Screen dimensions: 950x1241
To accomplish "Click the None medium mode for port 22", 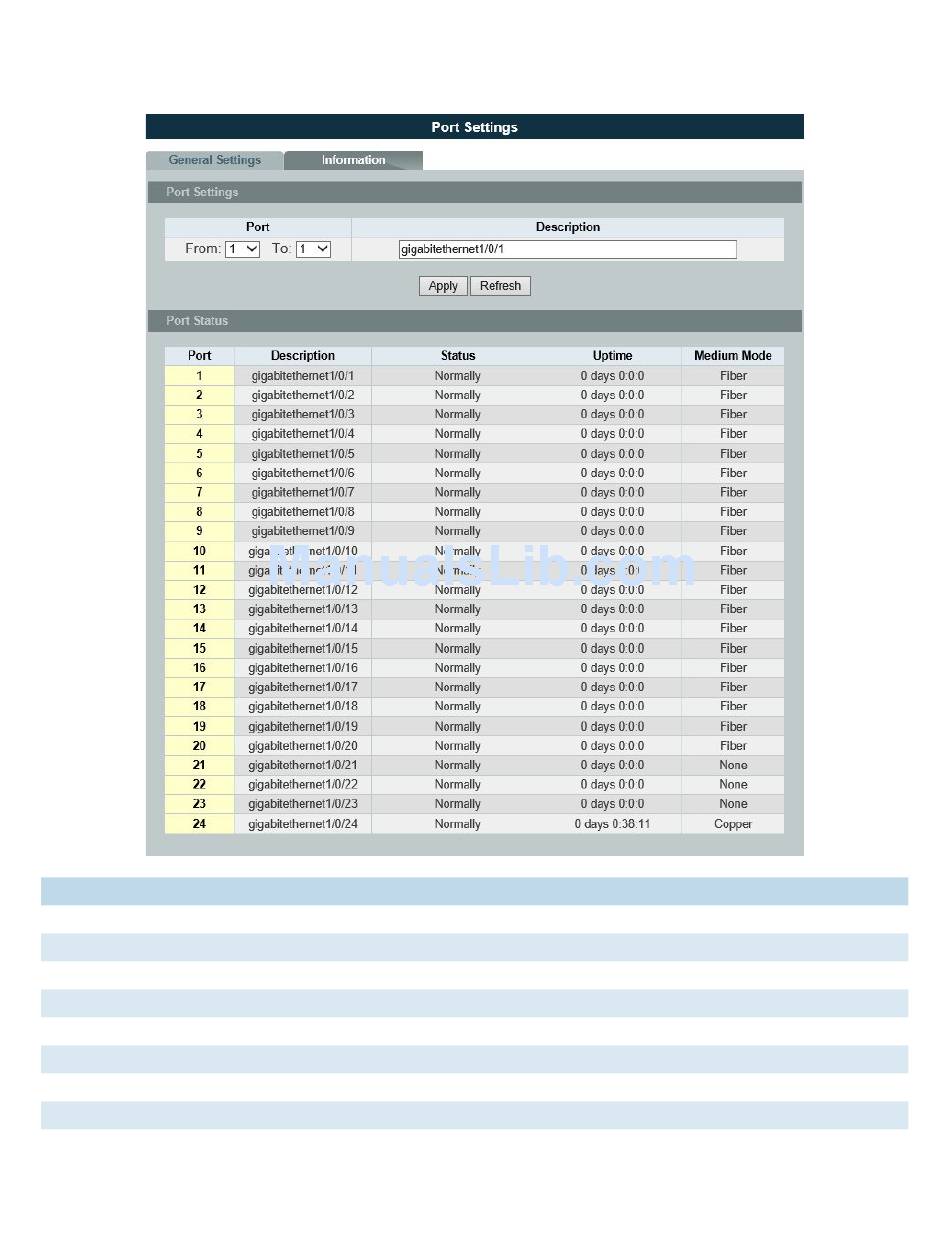I will (x=733, y=784).
